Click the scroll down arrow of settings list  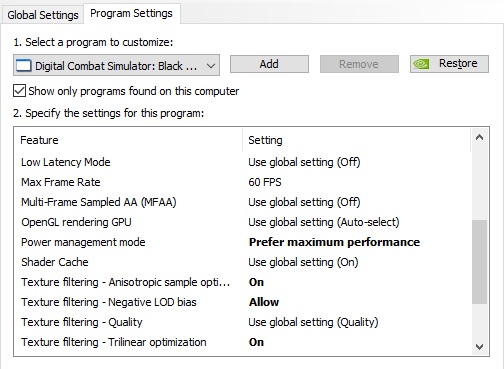click(479, 347)
